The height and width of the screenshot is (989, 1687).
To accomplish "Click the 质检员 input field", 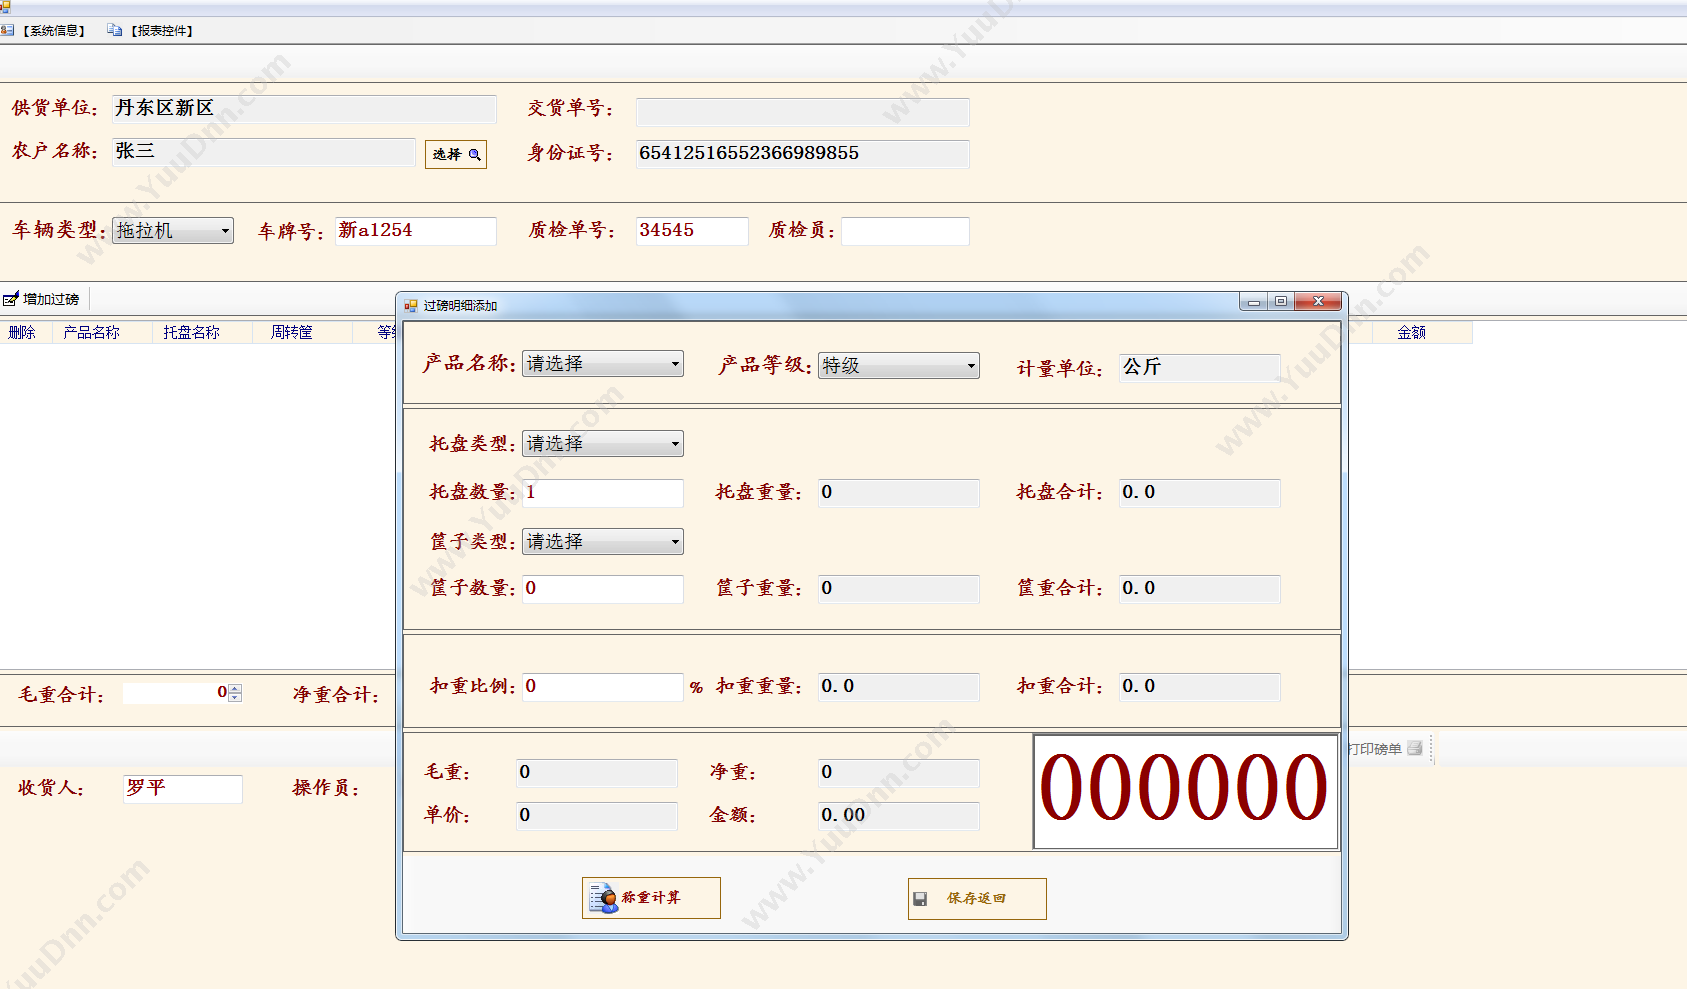I will [x=905, y=231].
